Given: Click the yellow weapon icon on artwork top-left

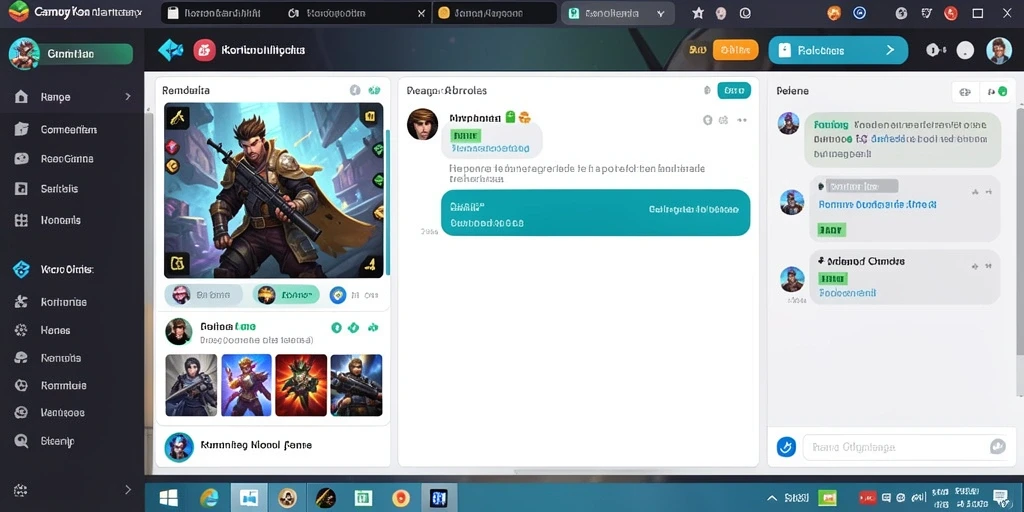Looking at the screenshot, I should [x=177, y=118].
